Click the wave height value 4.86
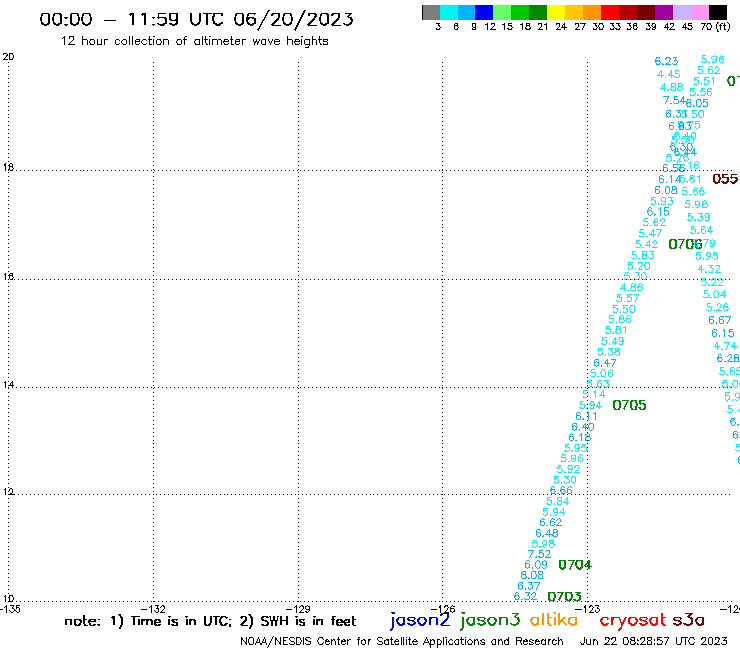The image size is (740, 650). (631, 287)
